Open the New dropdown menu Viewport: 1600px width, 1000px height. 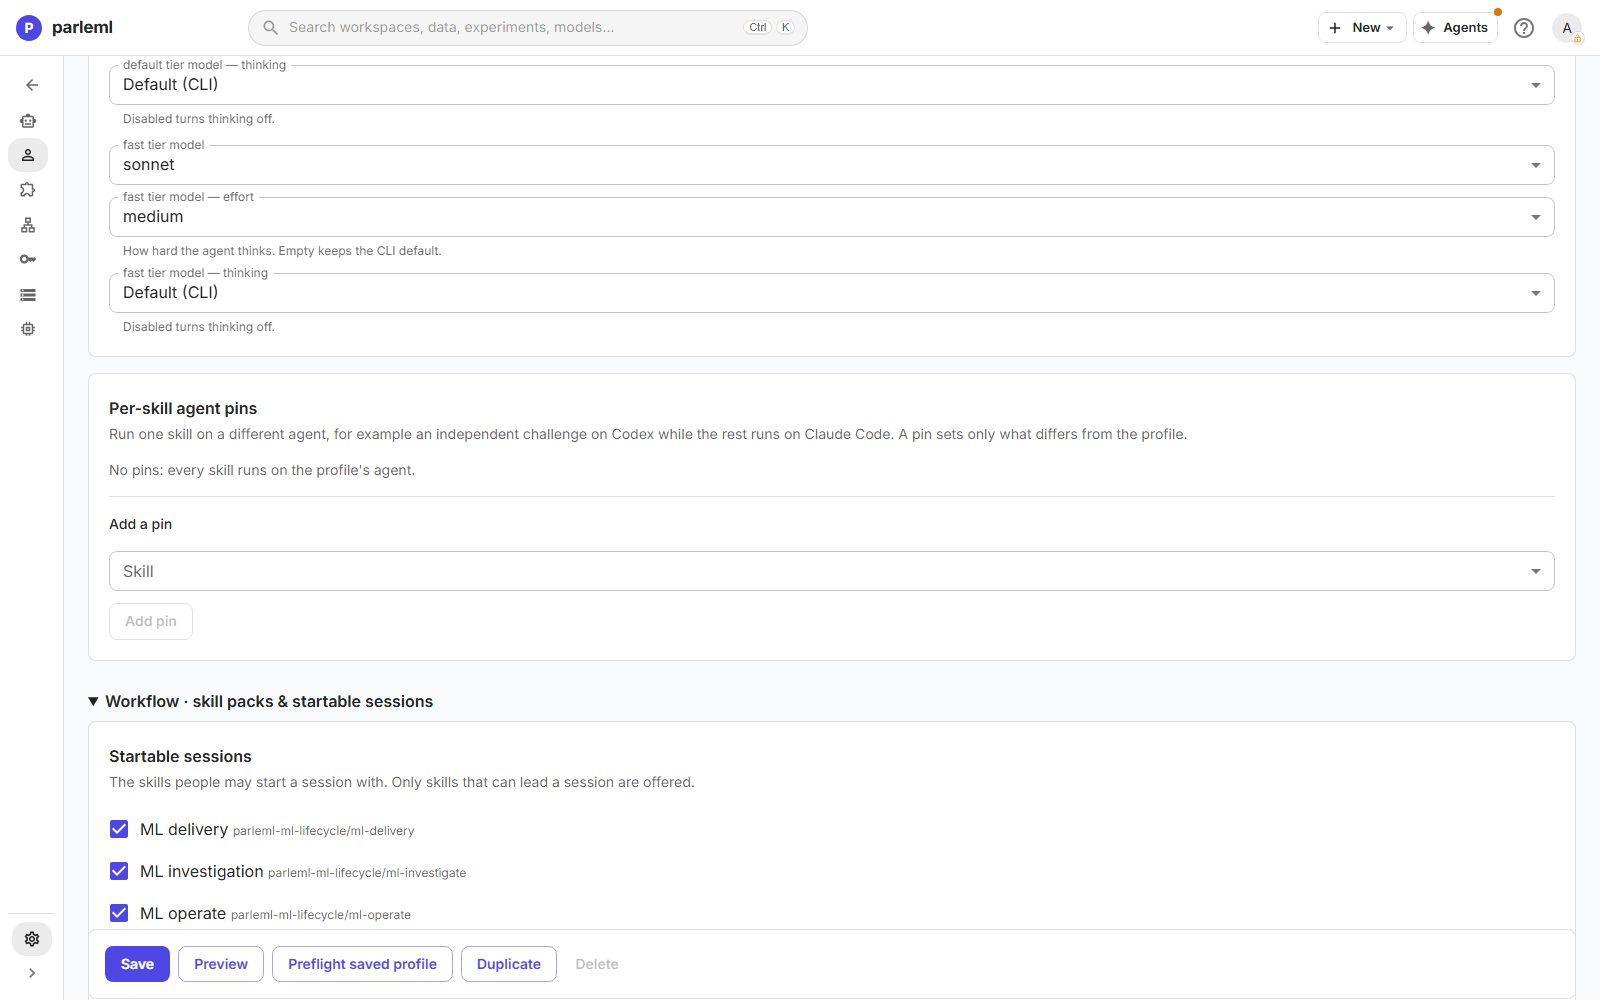pos(1361,28)
